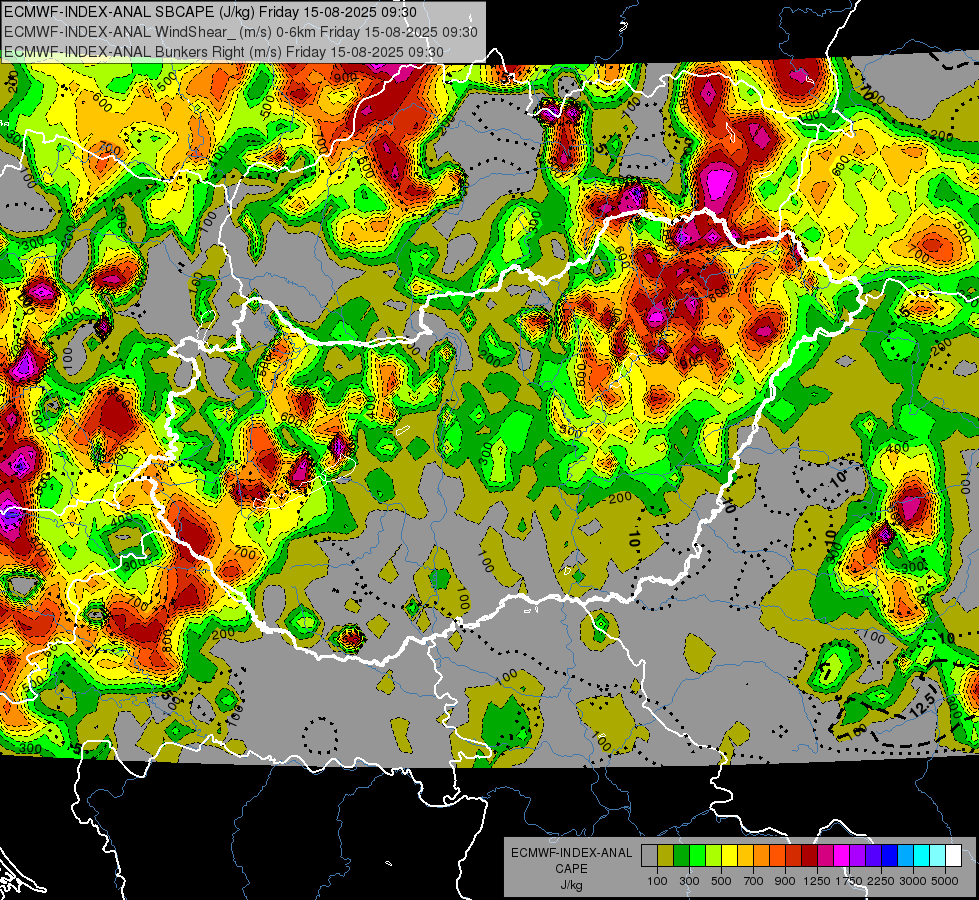Click the 2250 value in the legend scale
Image resolution: width=979 pixels, height=900 pixels.
tap(881, 881)
